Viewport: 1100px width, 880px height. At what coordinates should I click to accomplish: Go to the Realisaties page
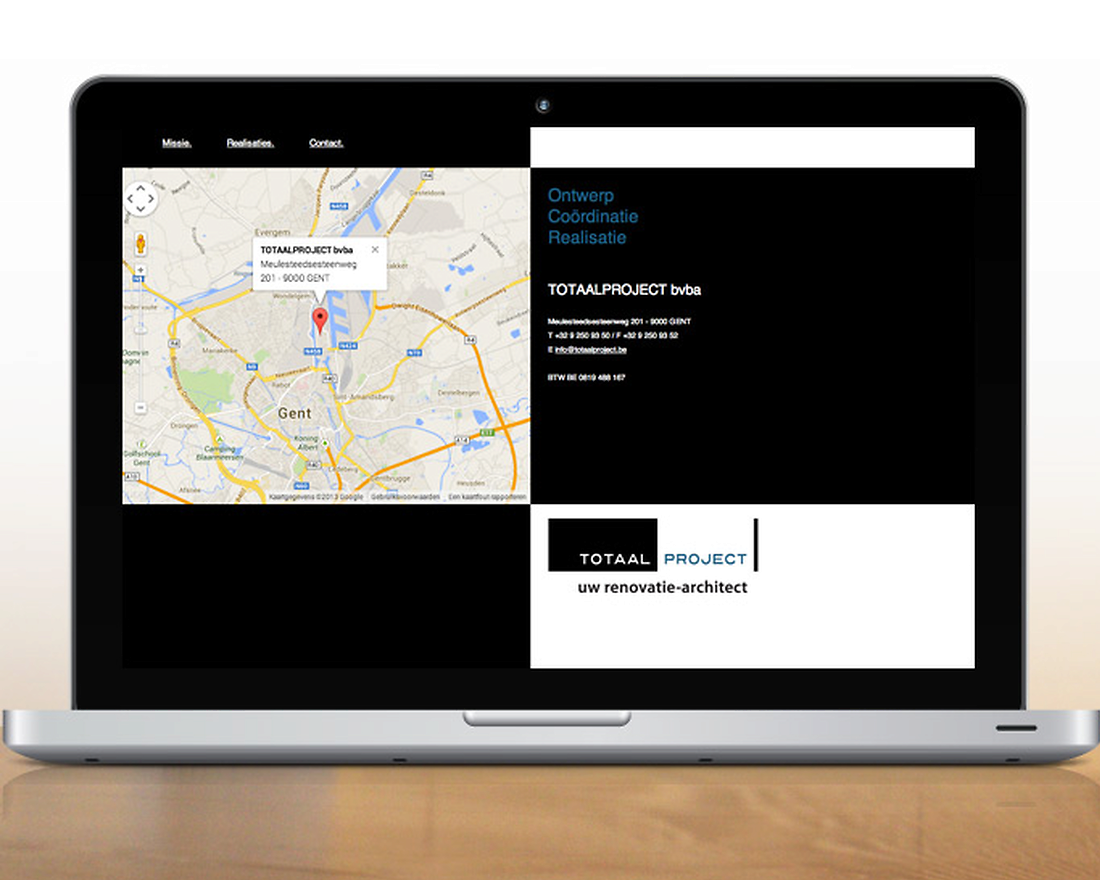(250, 143)
